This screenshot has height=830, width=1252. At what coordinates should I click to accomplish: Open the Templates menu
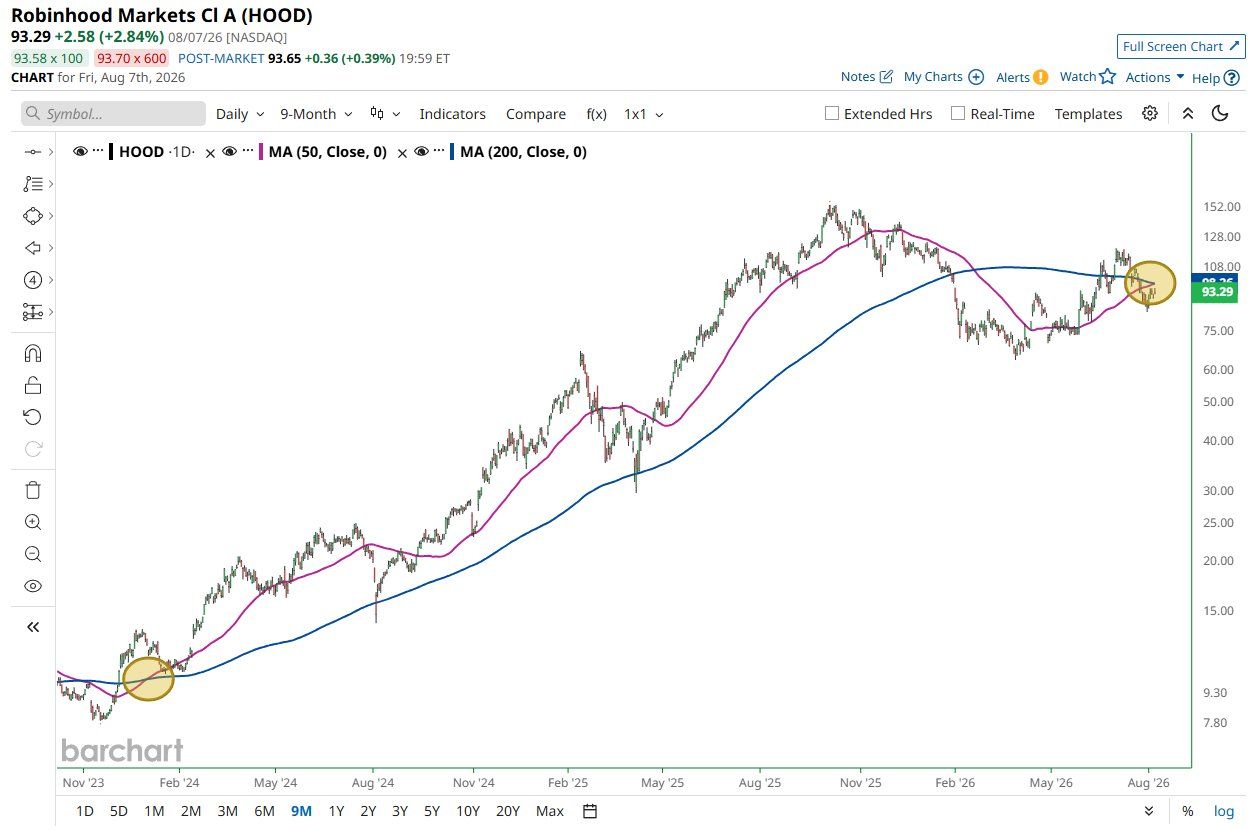[x=1088, y=114]
